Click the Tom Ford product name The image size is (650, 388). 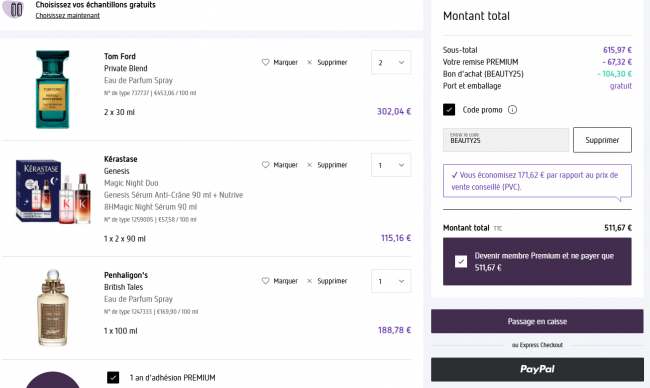120,56
